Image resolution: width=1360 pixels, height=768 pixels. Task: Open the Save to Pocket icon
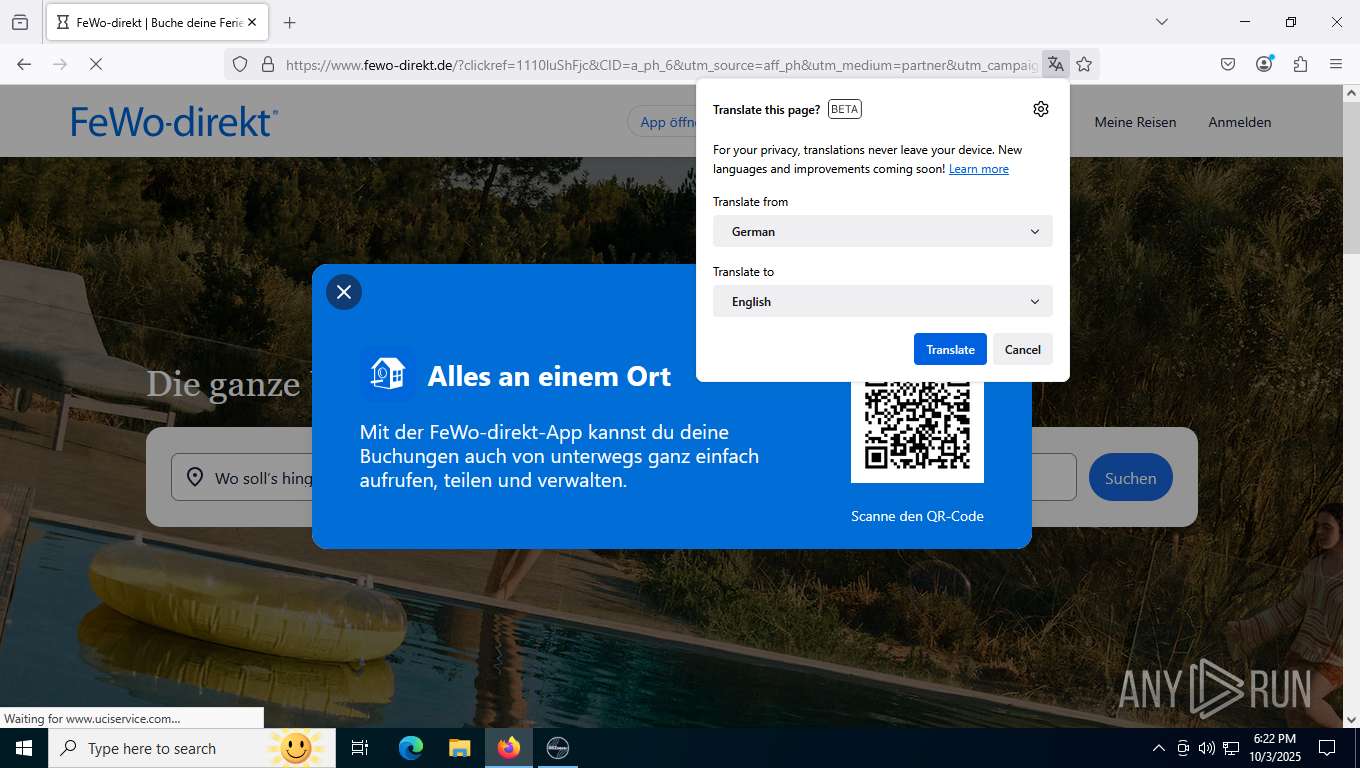pyautogui.click(x=1228, y=64)
